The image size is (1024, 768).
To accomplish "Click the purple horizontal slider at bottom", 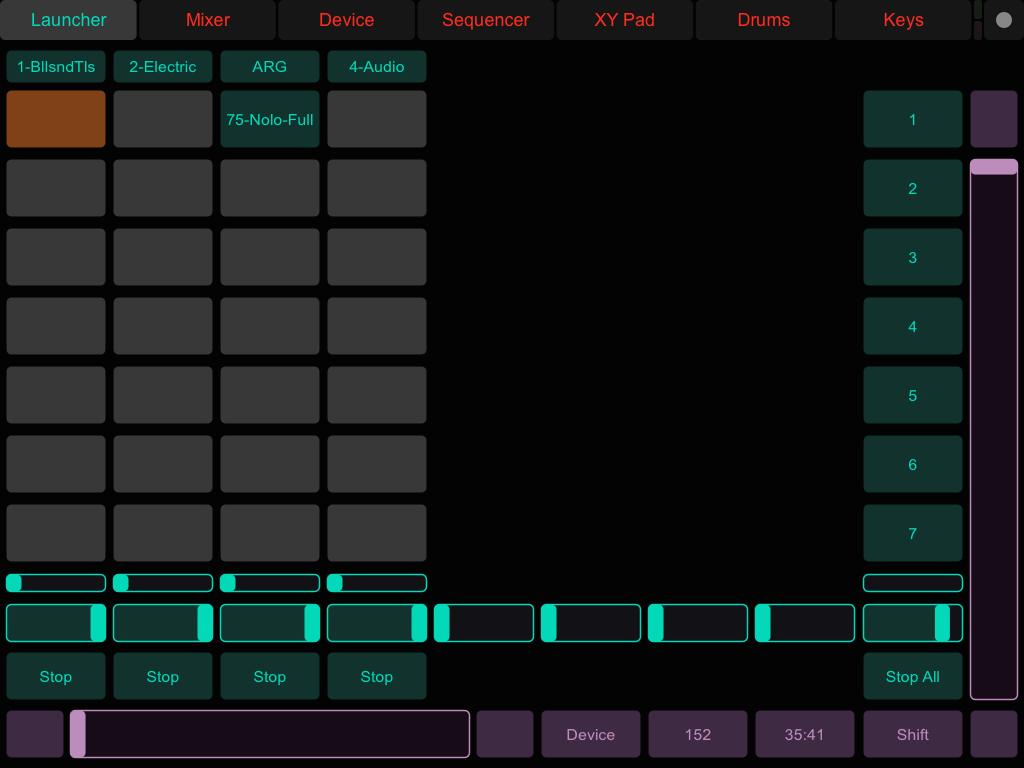I will point(270,734).
